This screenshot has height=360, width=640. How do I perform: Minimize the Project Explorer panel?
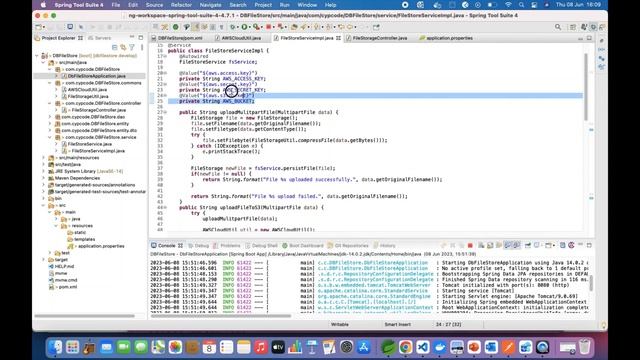[x=132, y=38]
